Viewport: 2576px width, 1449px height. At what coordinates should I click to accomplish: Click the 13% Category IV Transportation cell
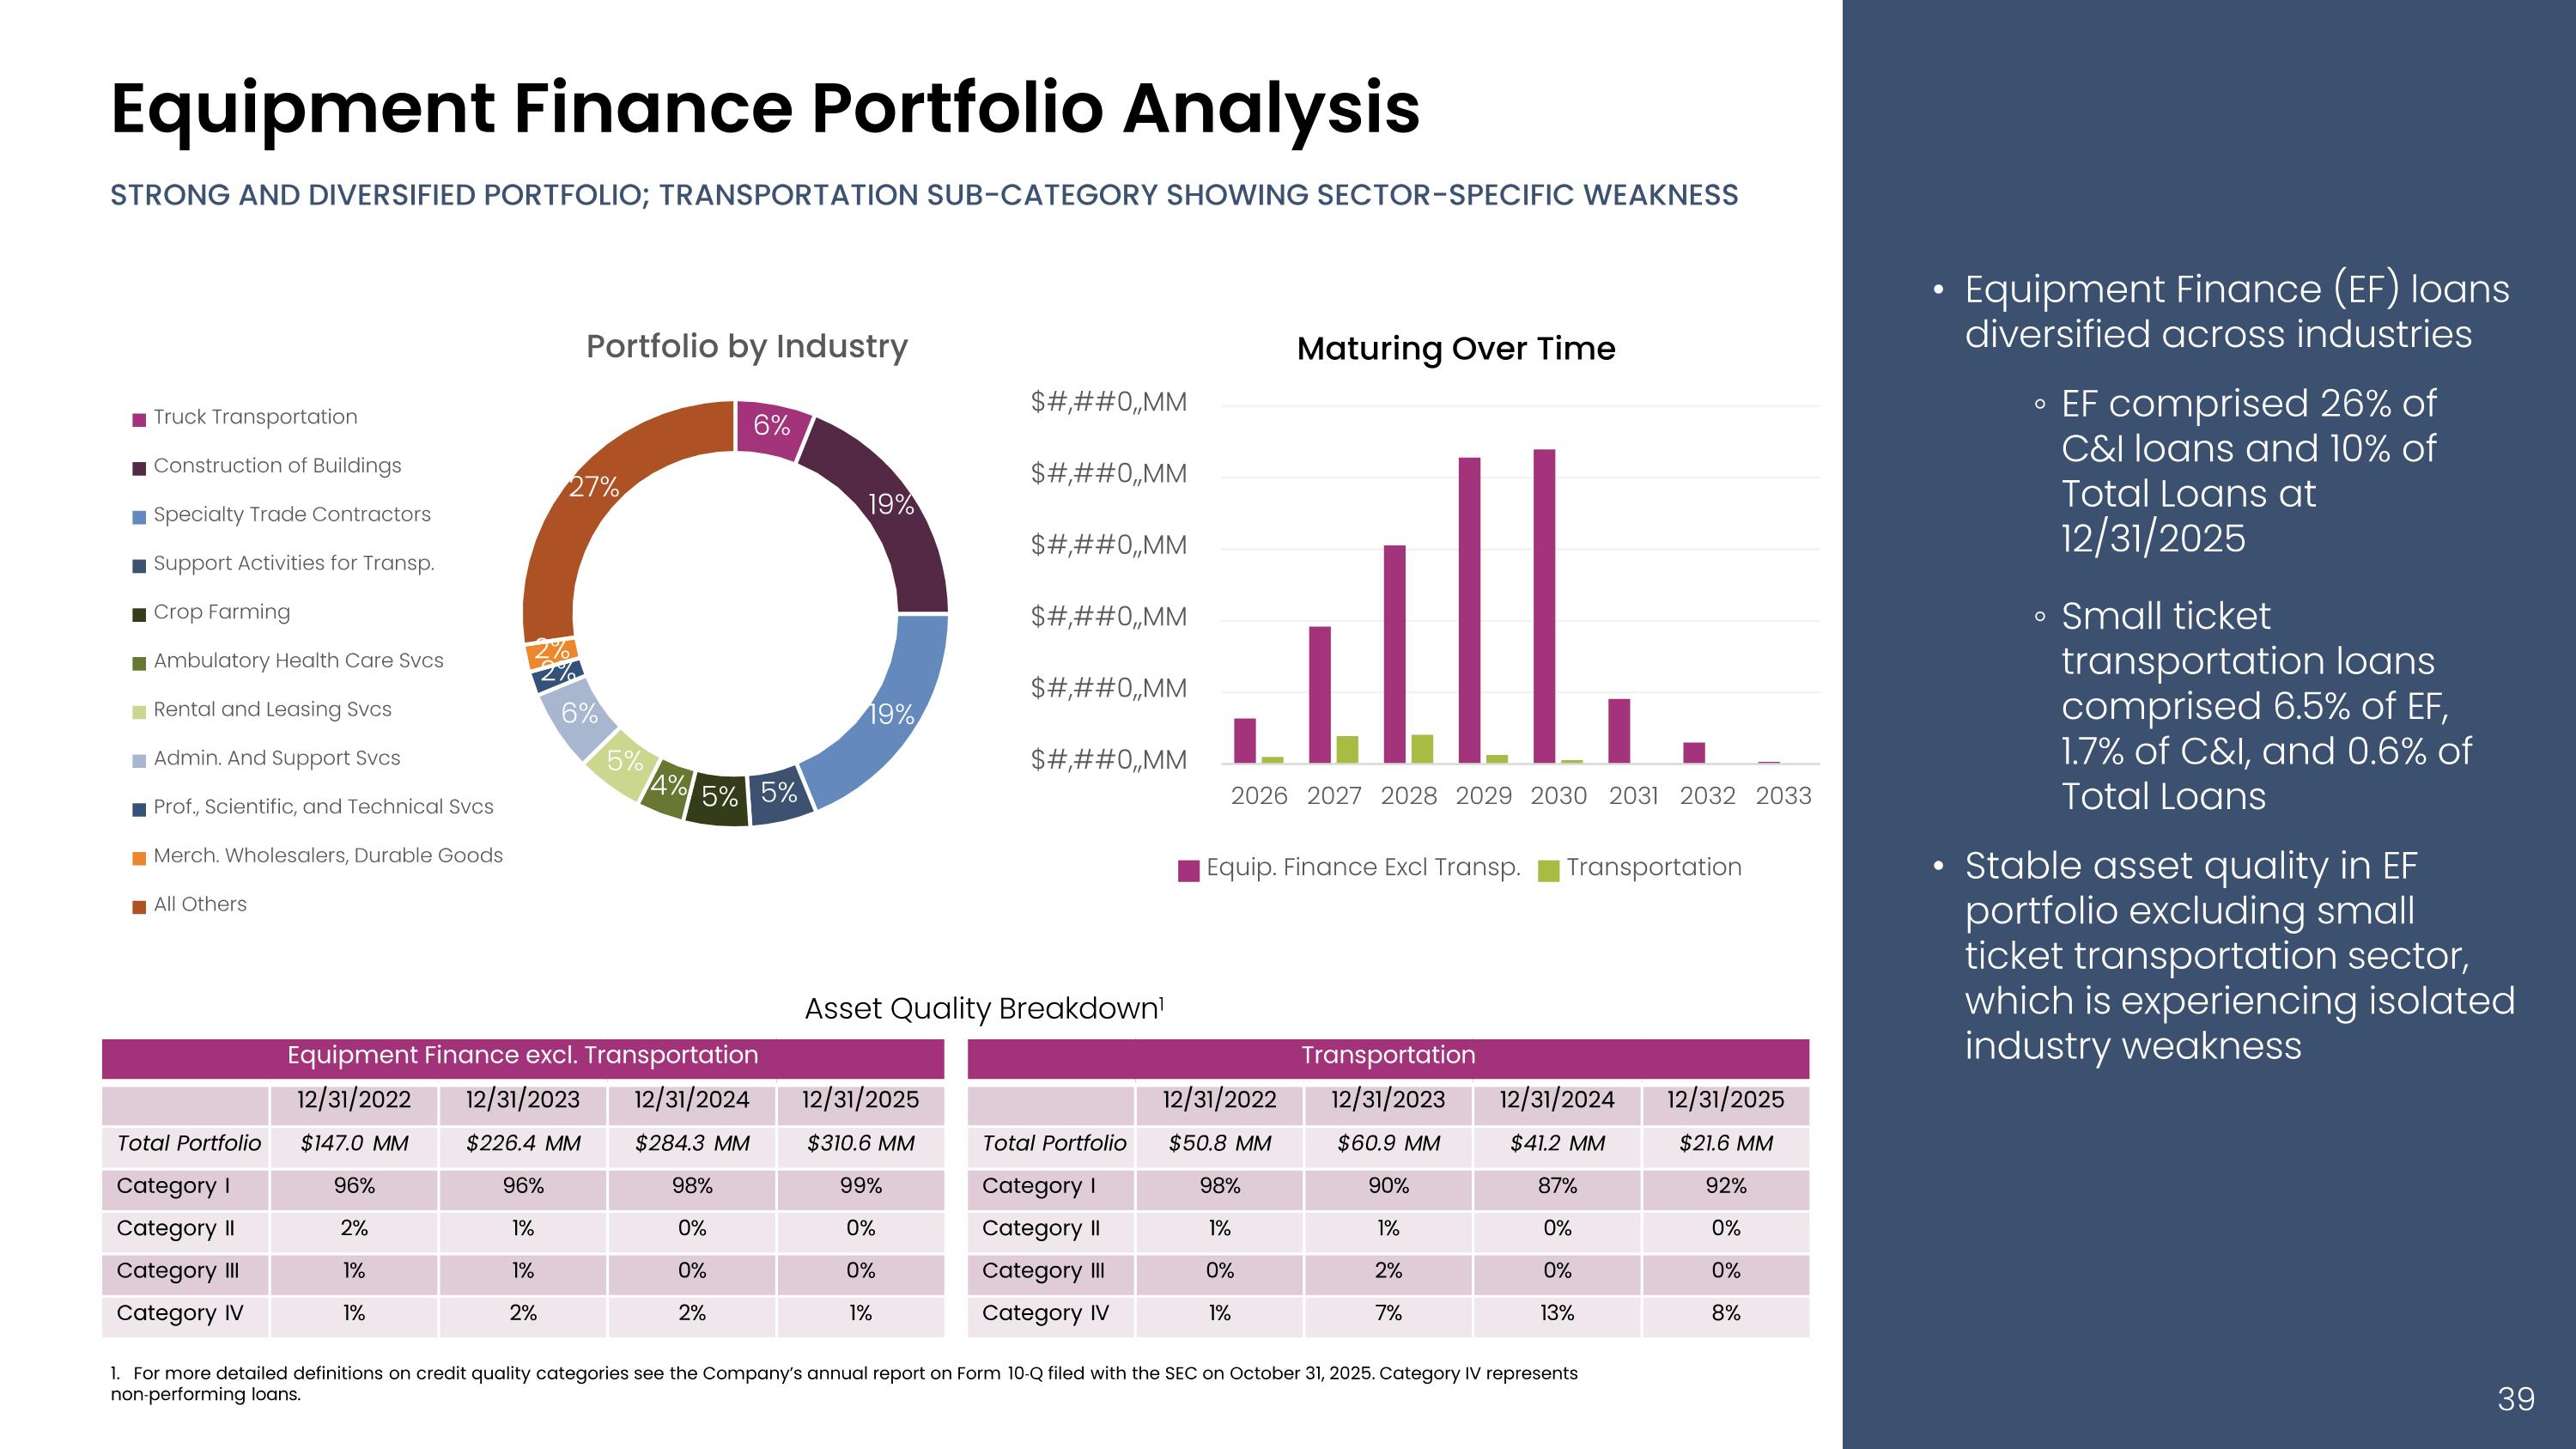pyautogui.click(x=1556, y=1313)
